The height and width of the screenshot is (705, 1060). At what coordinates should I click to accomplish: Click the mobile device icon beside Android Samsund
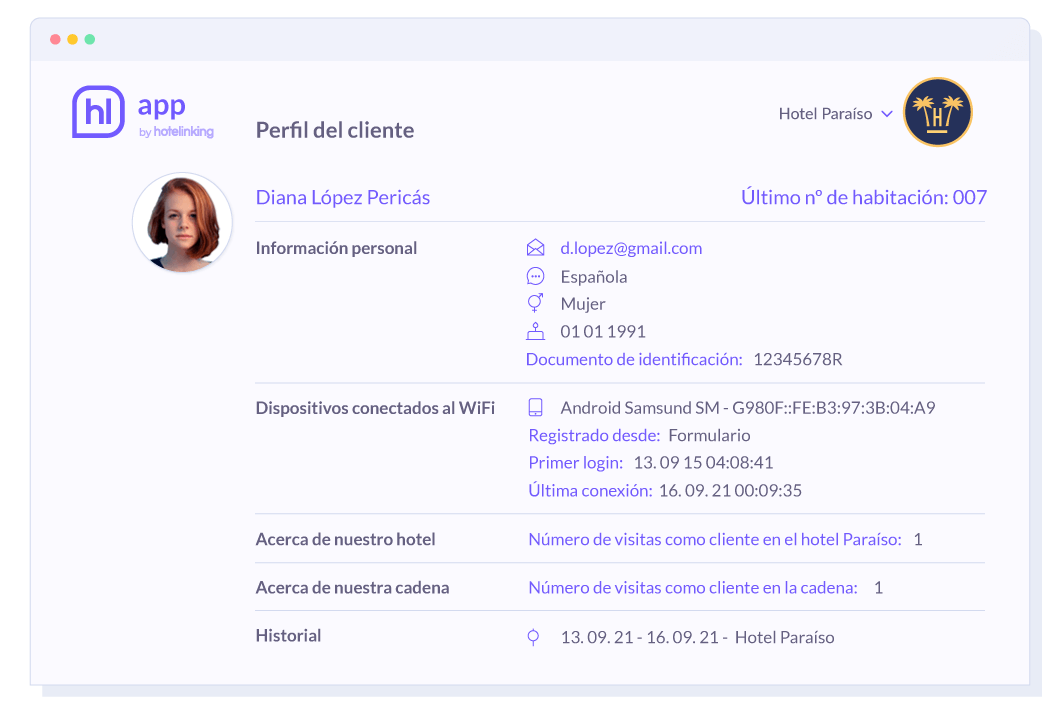click(x=535, y=407)
